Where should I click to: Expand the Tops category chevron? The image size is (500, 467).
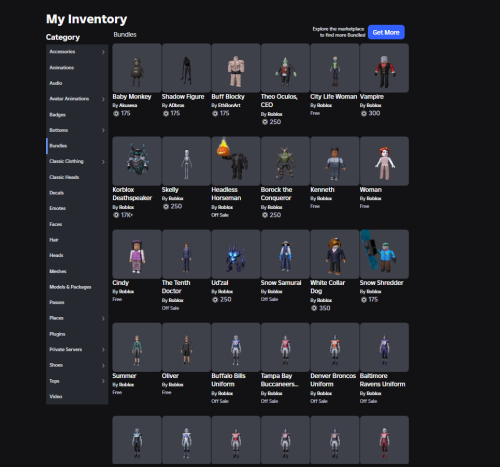click(103, 381)
